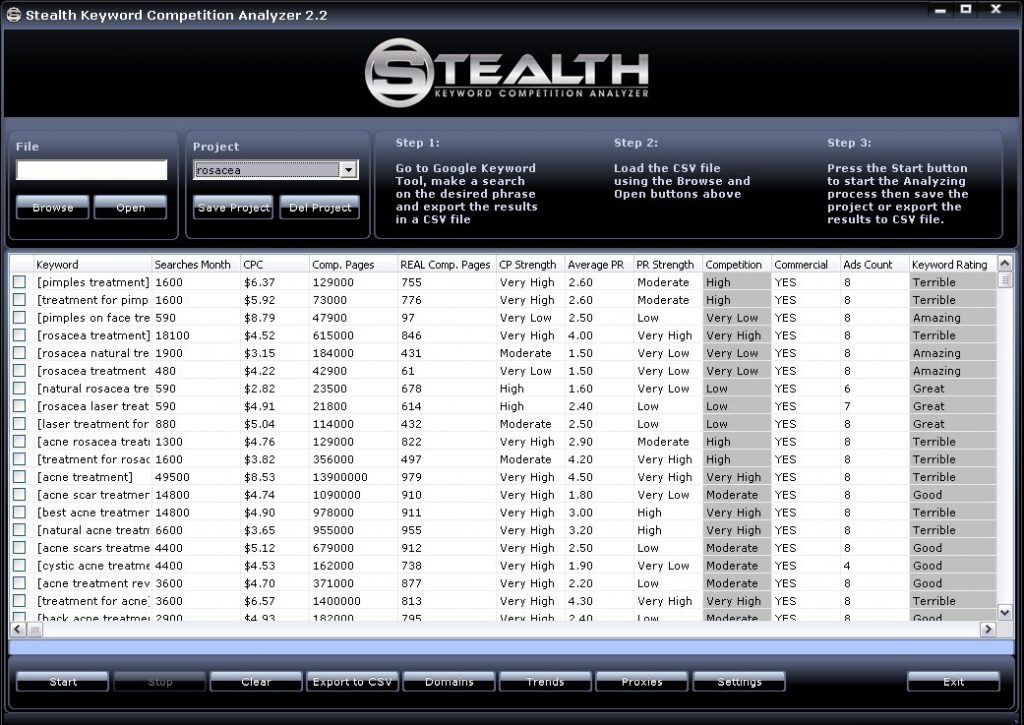Click Browse to choose a file
1024x725 pixels.
click(52, 208)
